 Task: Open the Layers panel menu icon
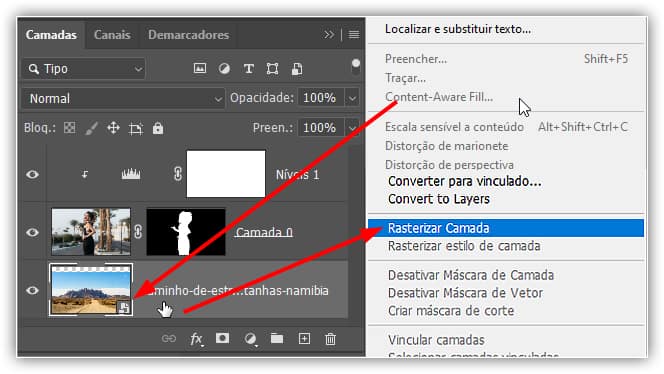coord(354,35)
